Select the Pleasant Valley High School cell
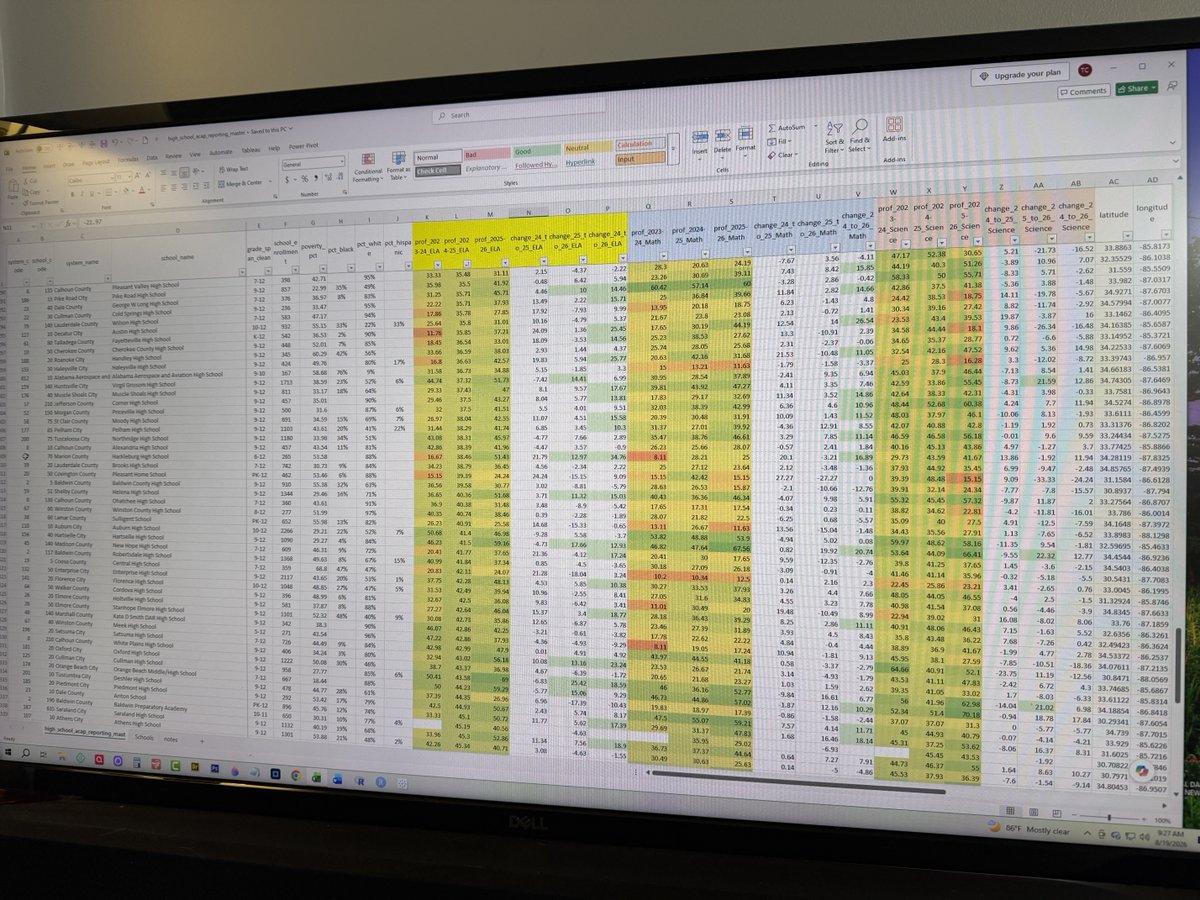The width and height of the screenshot is (1200, 900). pos(177,284)
